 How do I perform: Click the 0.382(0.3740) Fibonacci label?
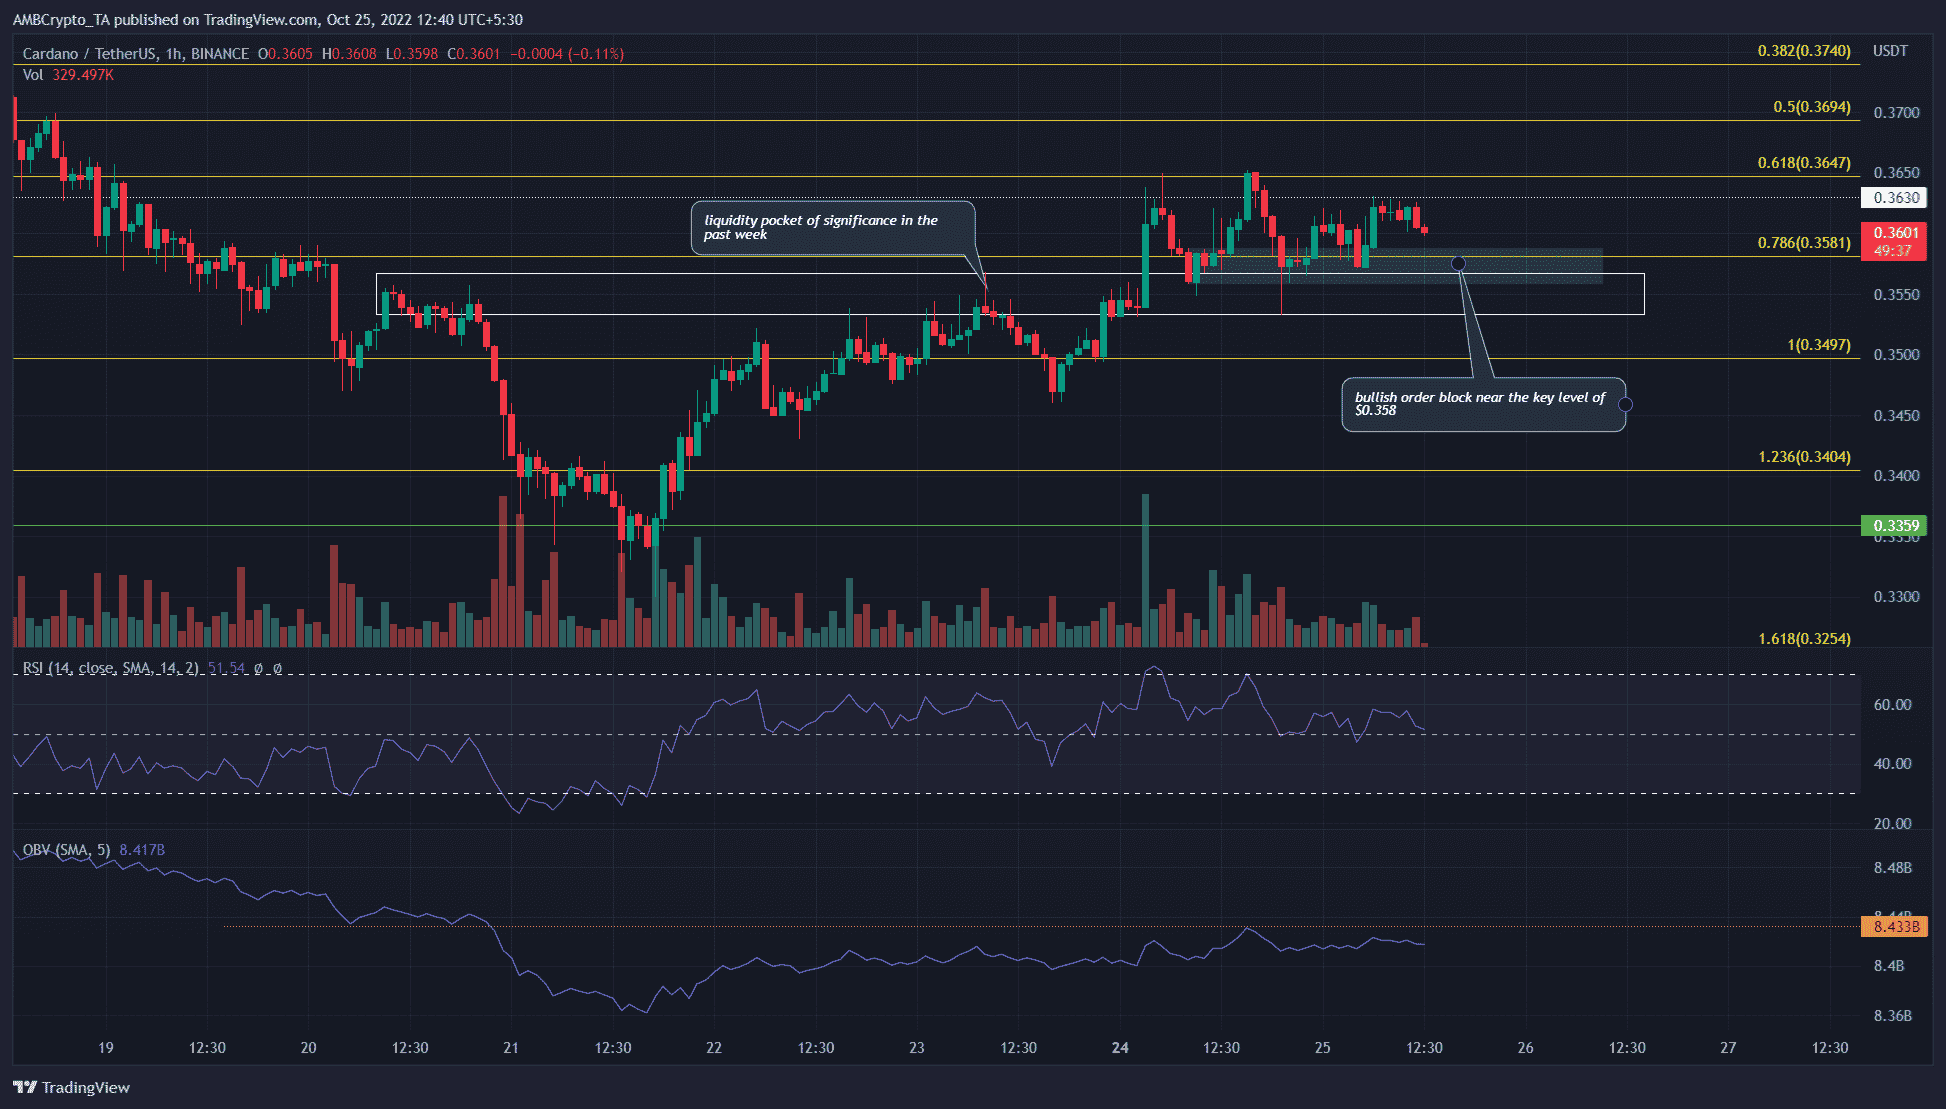point(1804,51)
